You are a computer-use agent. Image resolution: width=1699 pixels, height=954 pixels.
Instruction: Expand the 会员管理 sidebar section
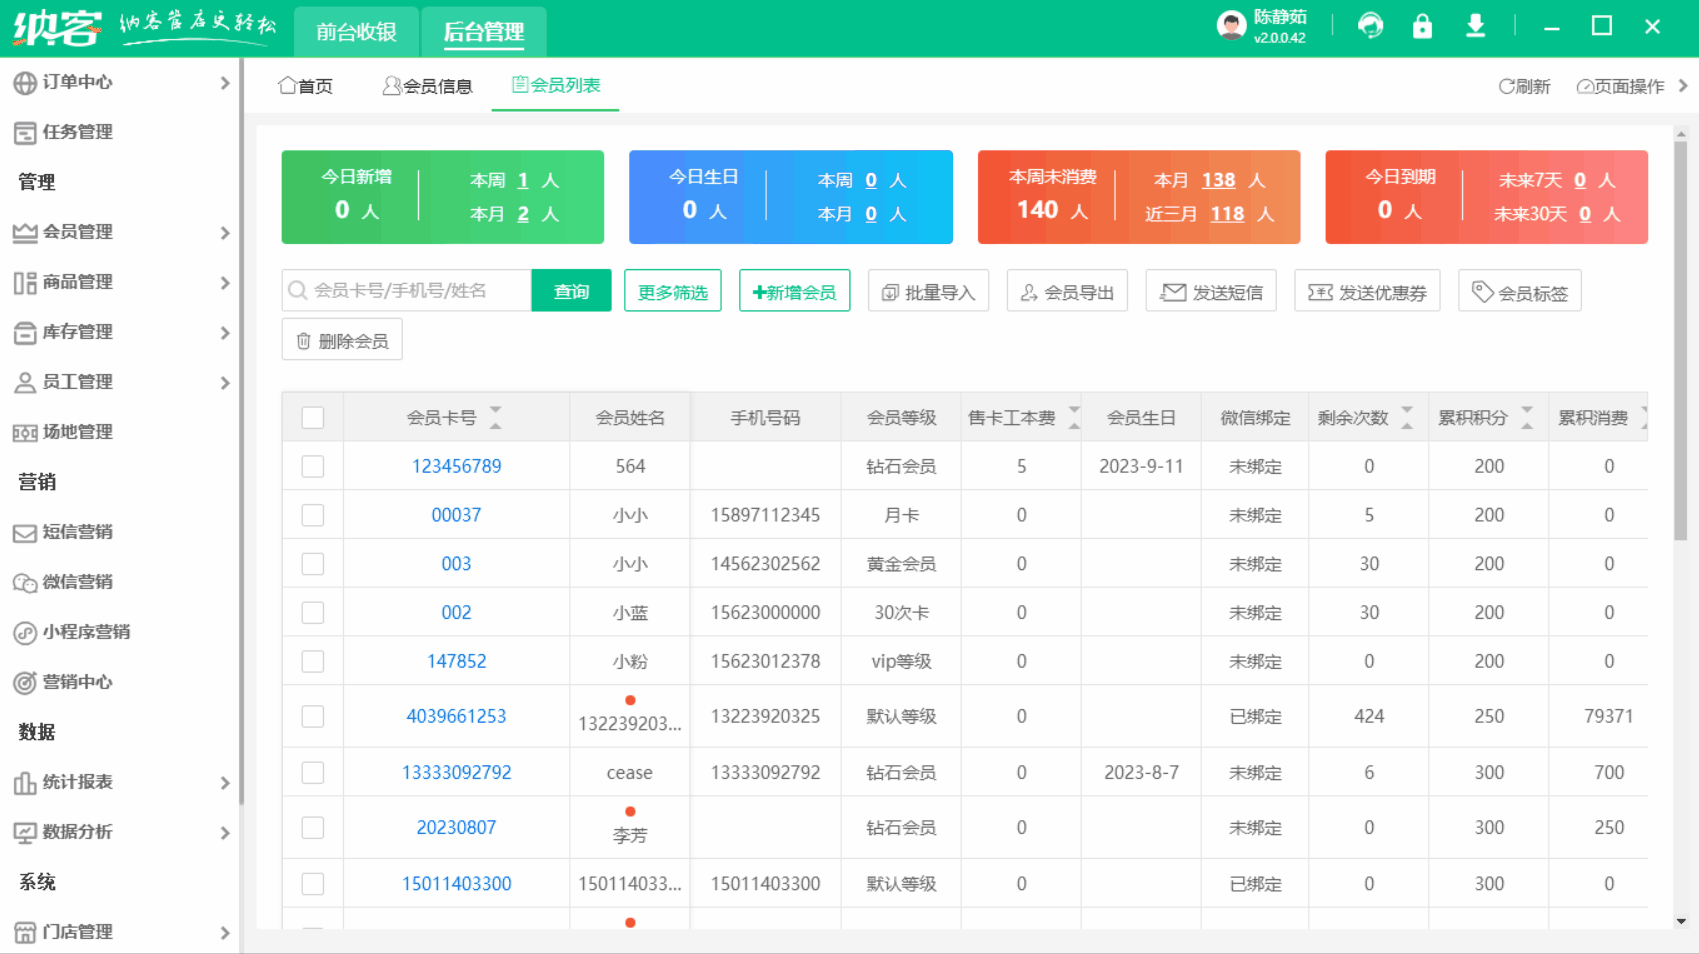tap(122, 232)
